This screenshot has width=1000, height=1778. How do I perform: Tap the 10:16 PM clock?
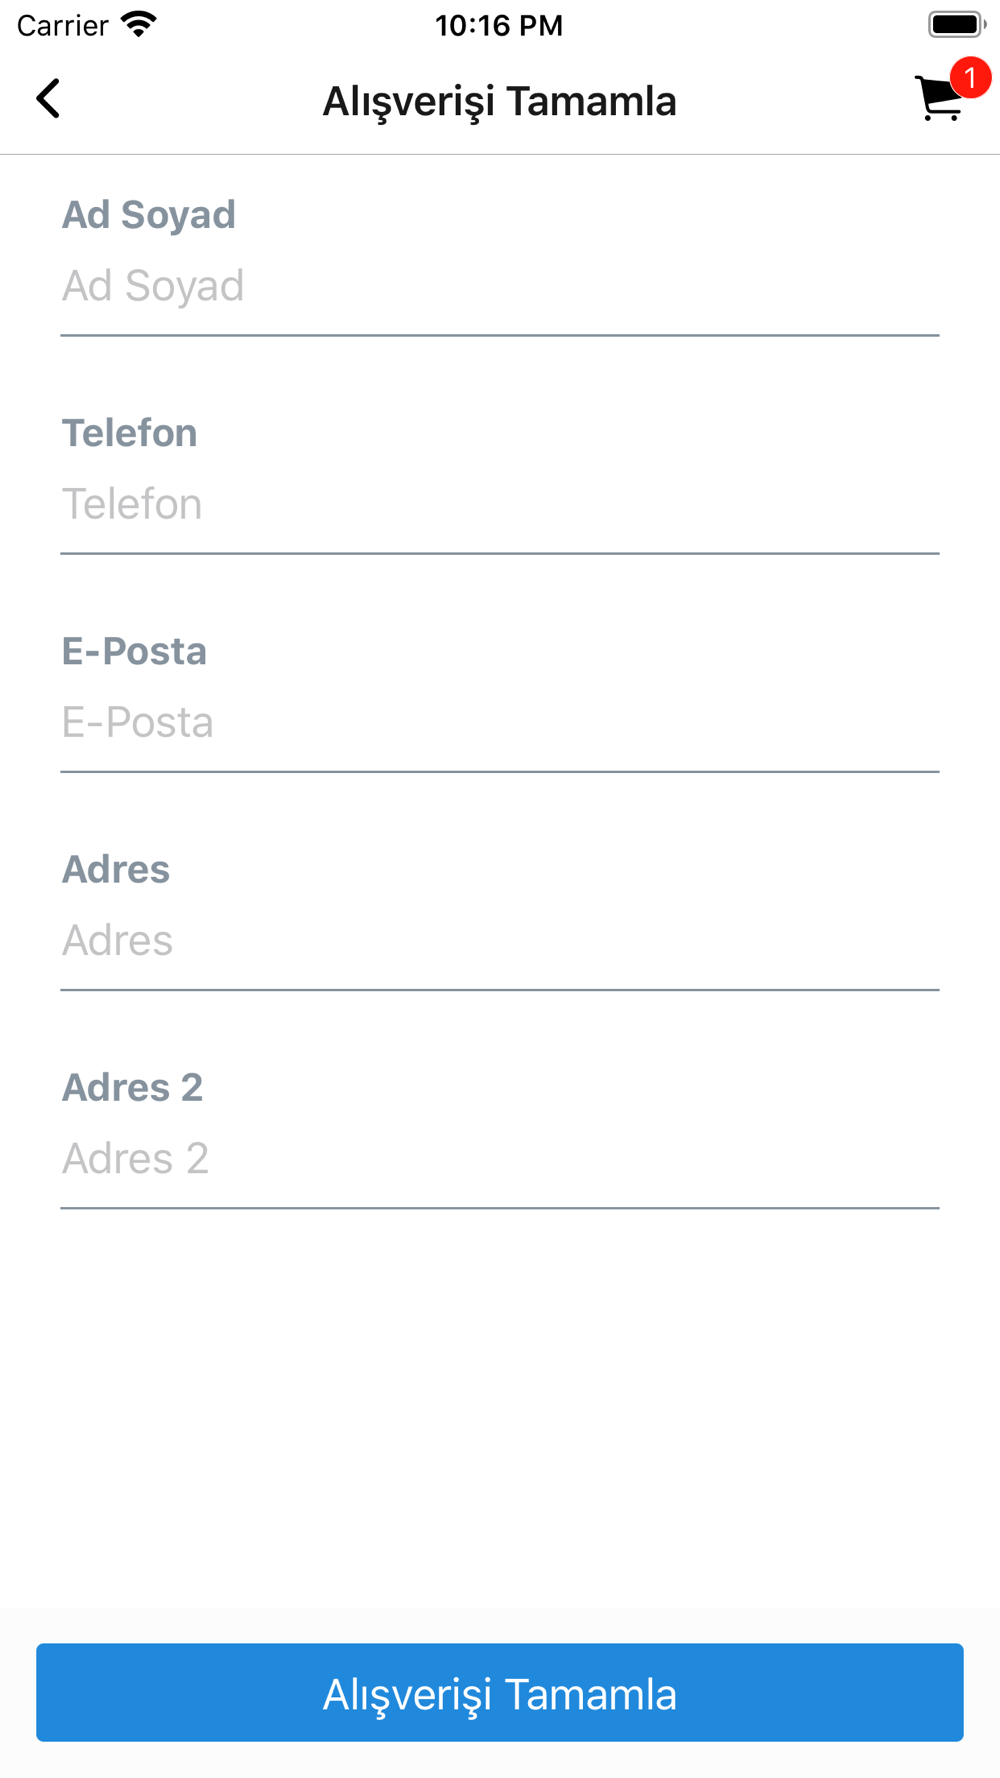point(499,25)
